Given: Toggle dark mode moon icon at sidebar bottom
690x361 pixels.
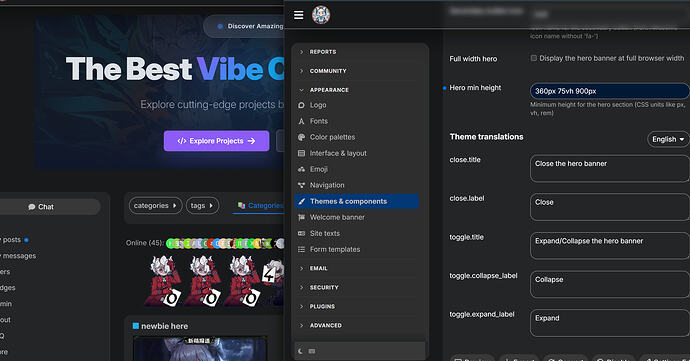Looking at the screenshot, I should coord(301,351).
